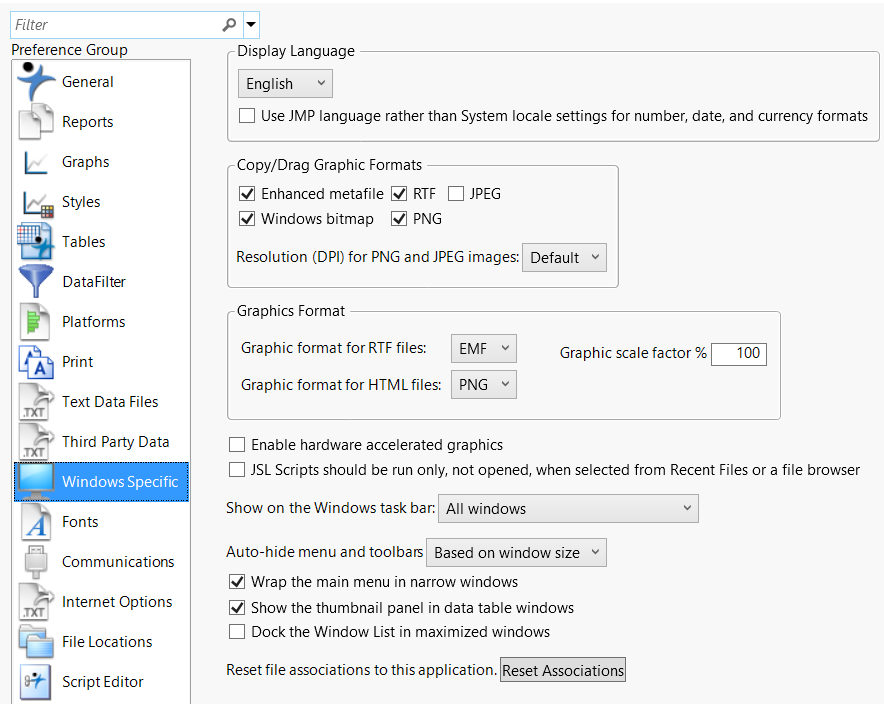Click the Tables grid icon

coord(36,242)
